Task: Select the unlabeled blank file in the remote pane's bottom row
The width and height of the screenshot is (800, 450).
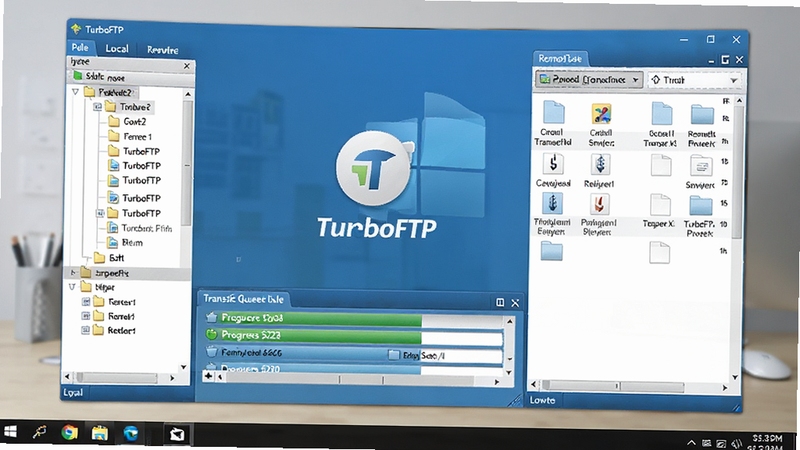Action: [659, 253]
